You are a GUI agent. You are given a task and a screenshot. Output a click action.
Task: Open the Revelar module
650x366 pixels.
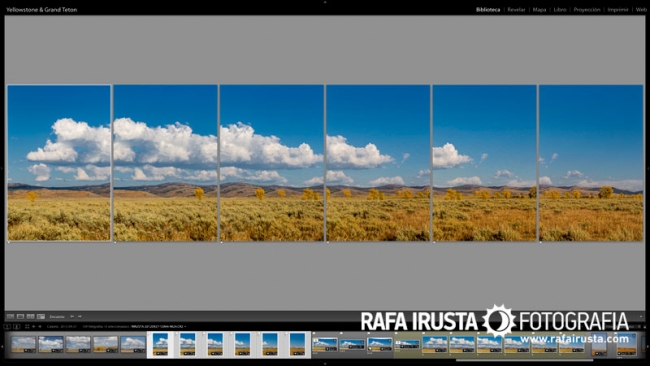click(x=516, y=10)
